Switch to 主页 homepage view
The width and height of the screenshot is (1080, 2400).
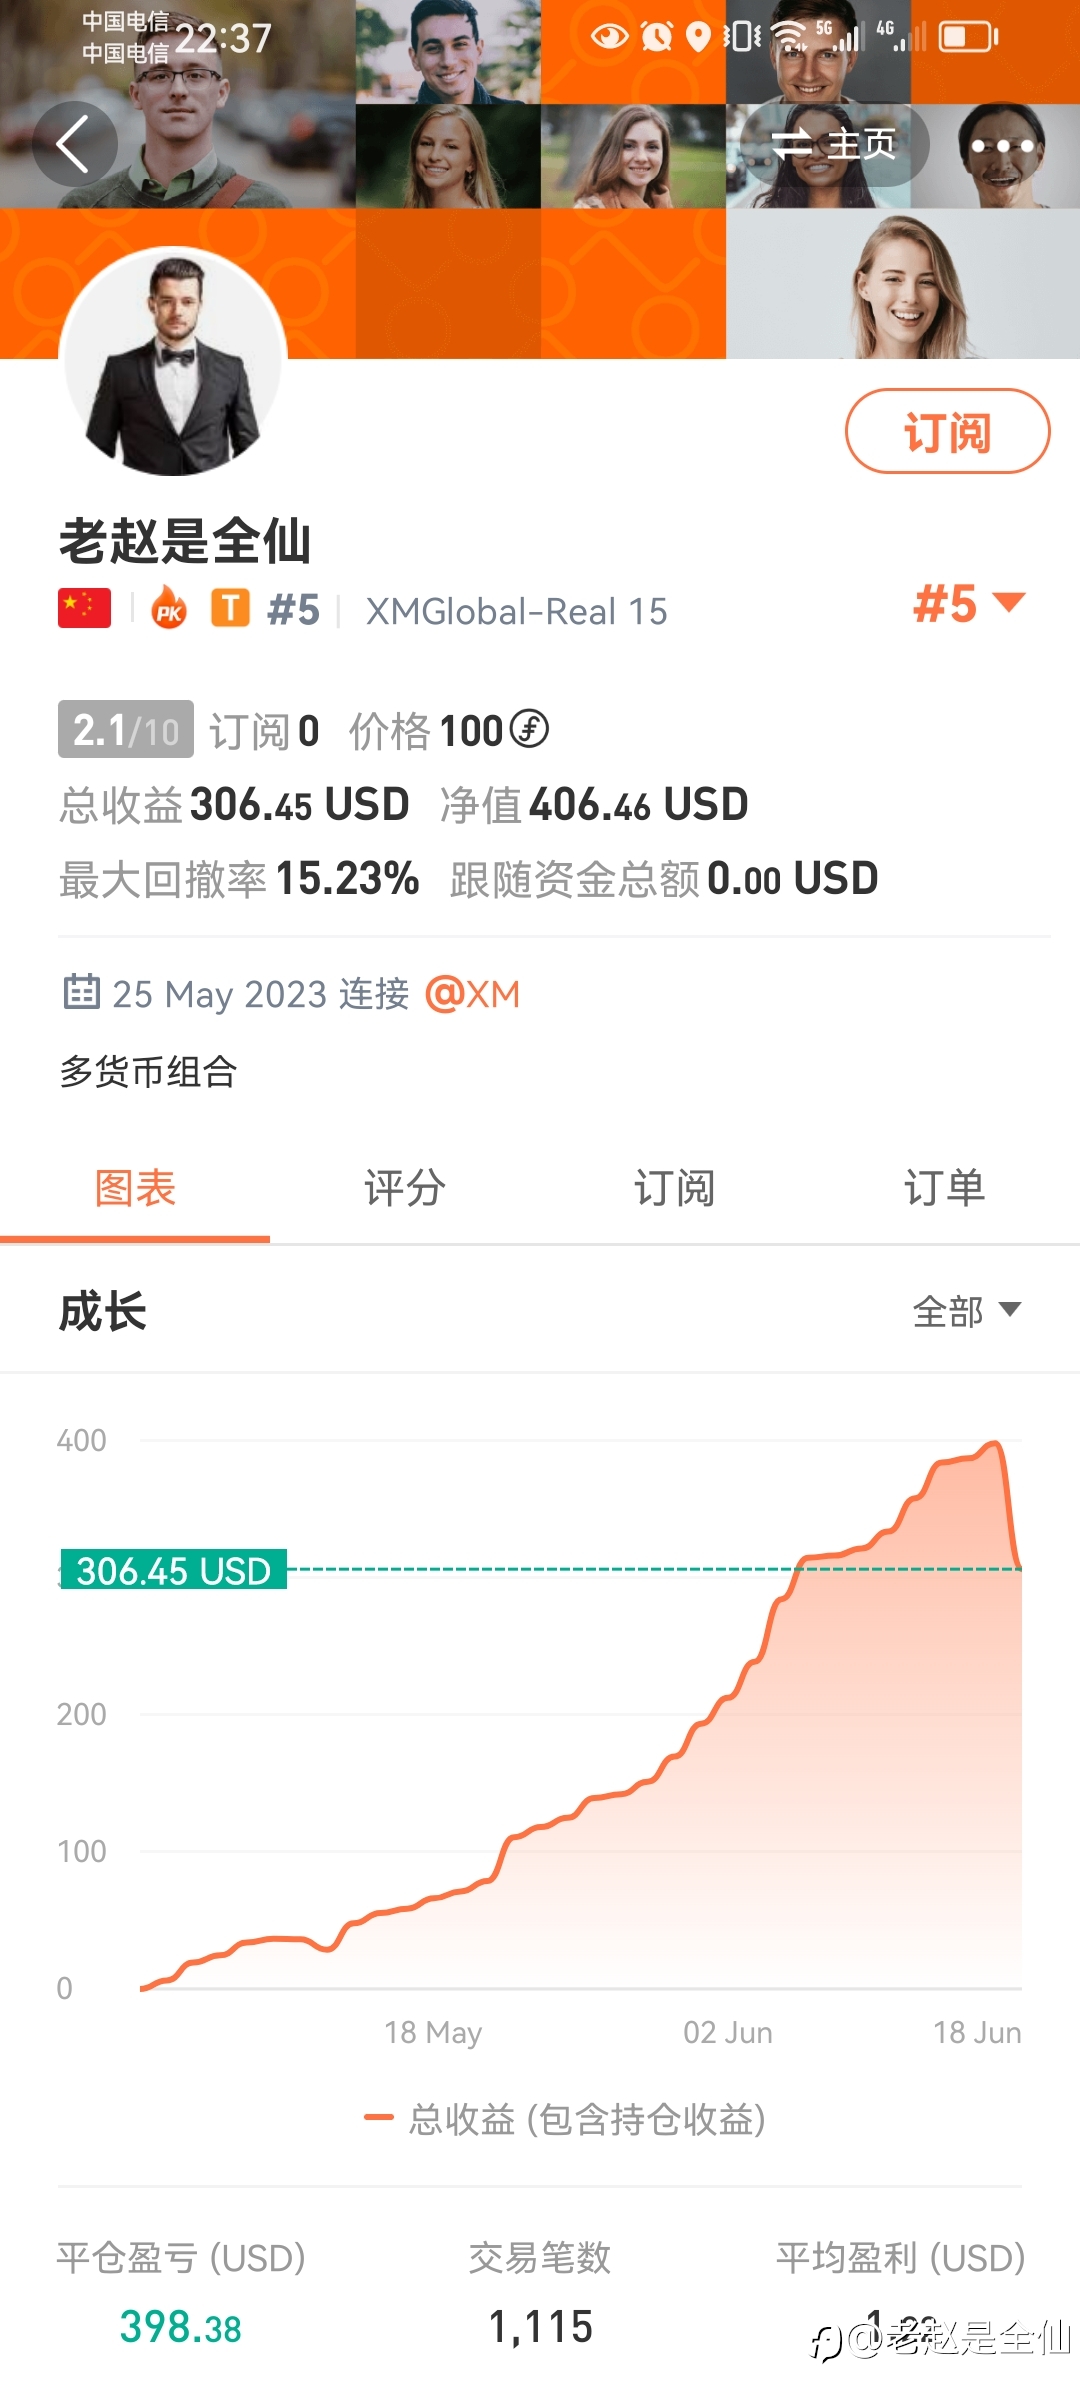click(x=833, y=145)
